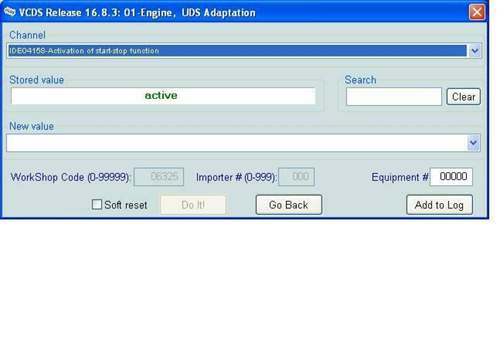
Task: Click the WorkShop Code field
Action: pos(159,177)
